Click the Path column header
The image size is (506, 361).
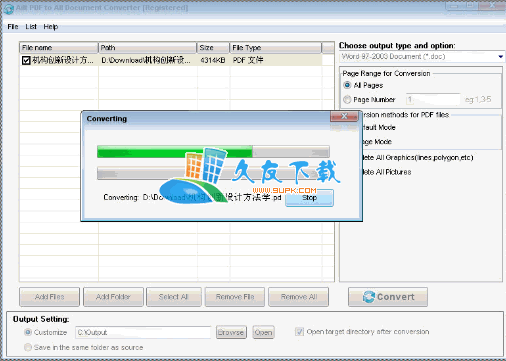pos(147,48)
